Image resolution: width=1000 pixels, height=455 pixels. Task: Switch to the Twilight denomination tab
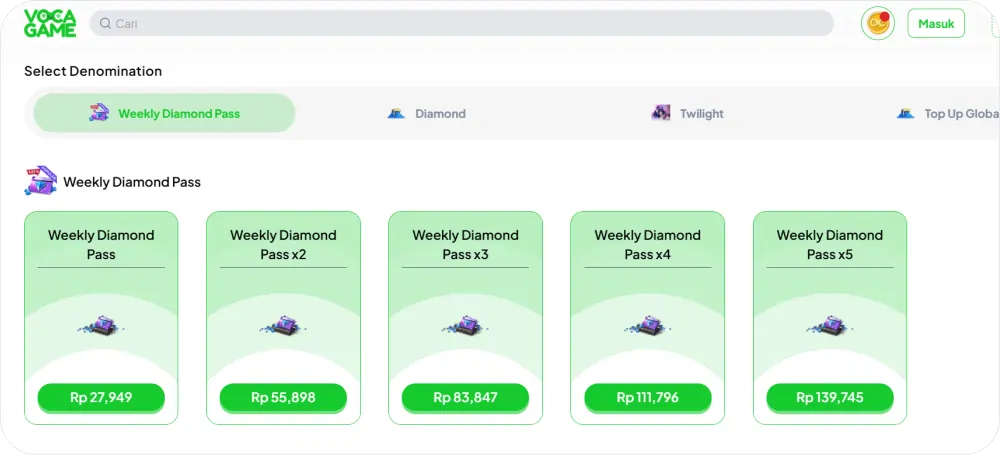click(x=701, y=113)
